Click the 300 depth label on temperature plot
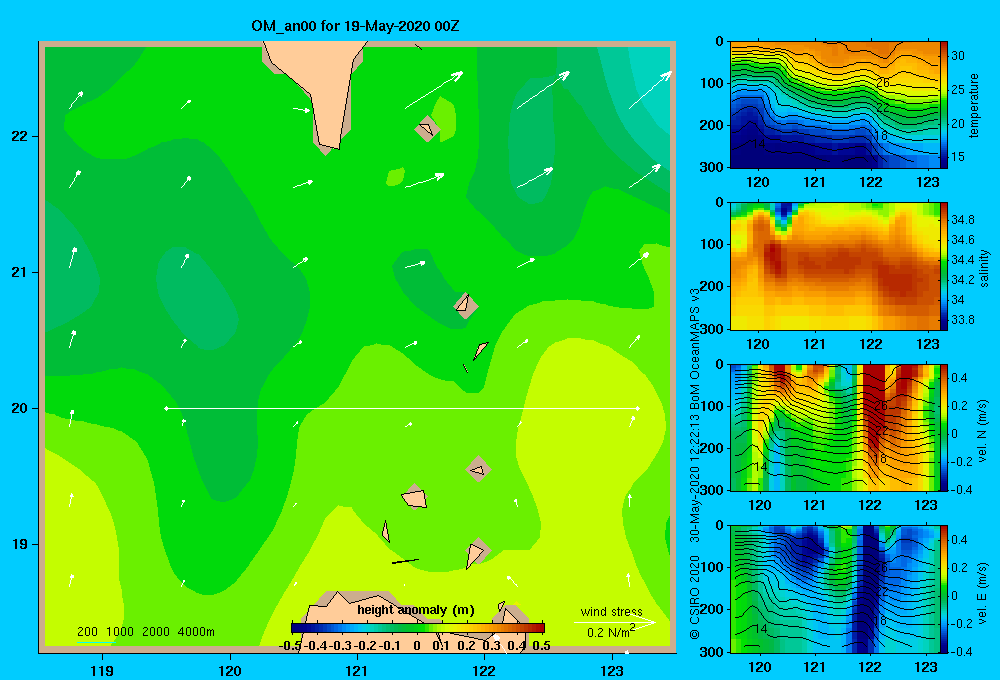The height and width of the screenshot is (680, 1000). coord(712,167)
